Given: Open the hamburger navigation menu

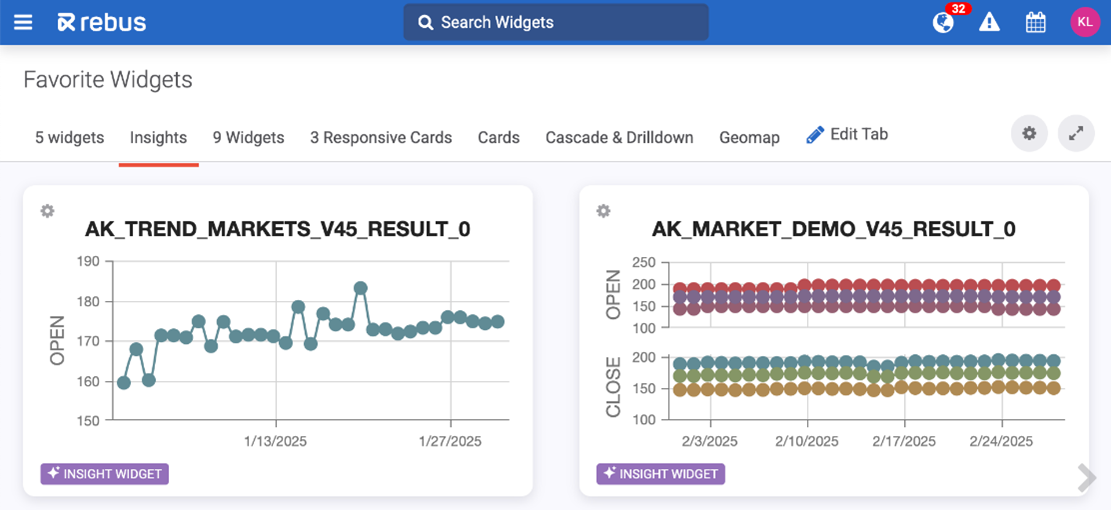Looking at the screenshot, I should (22, 22).
